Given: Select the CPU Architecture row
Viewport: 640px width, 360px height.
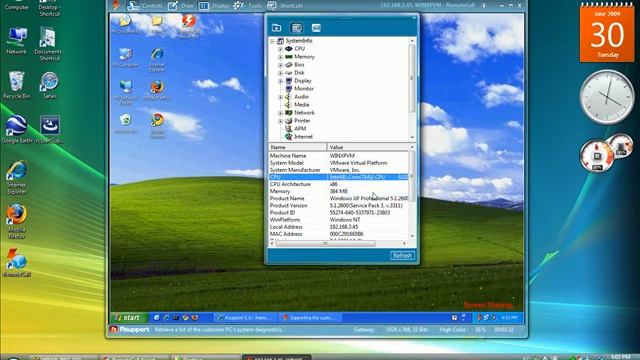Looking at the screenshot, I should tap(338, 184).
